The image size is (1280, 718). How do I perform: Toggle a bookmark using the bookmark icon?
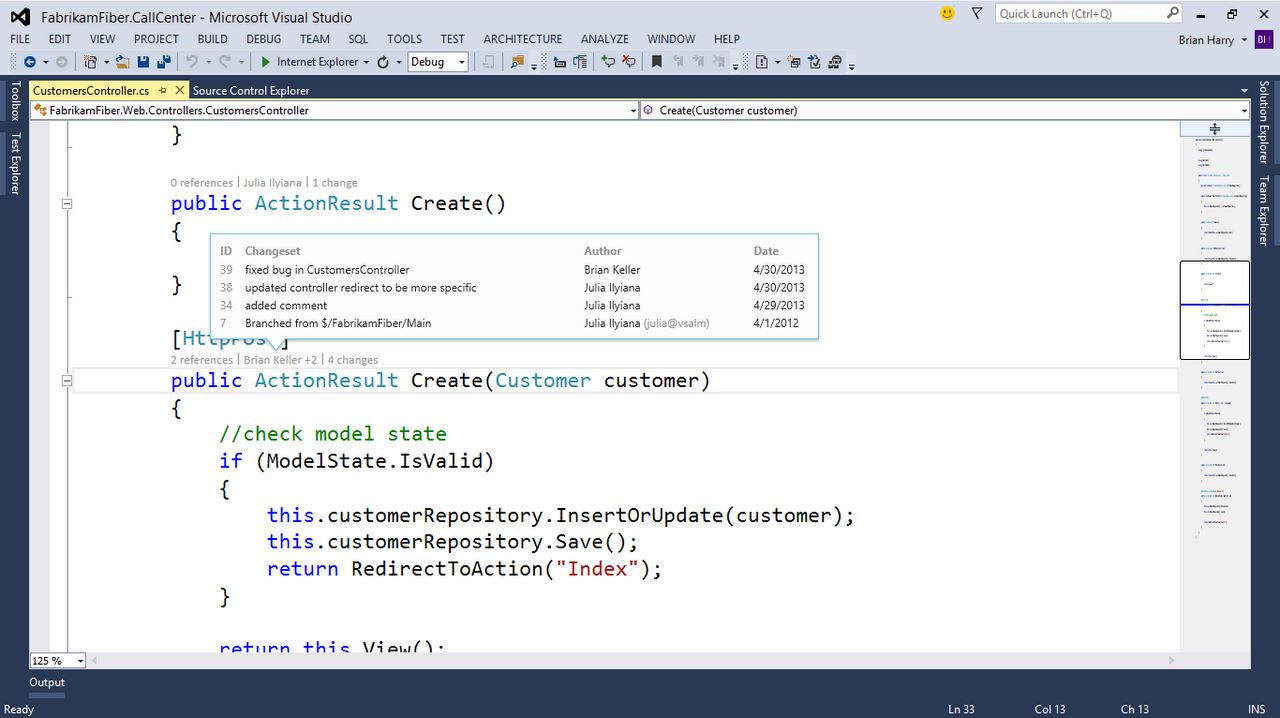[x=657, y=62]
